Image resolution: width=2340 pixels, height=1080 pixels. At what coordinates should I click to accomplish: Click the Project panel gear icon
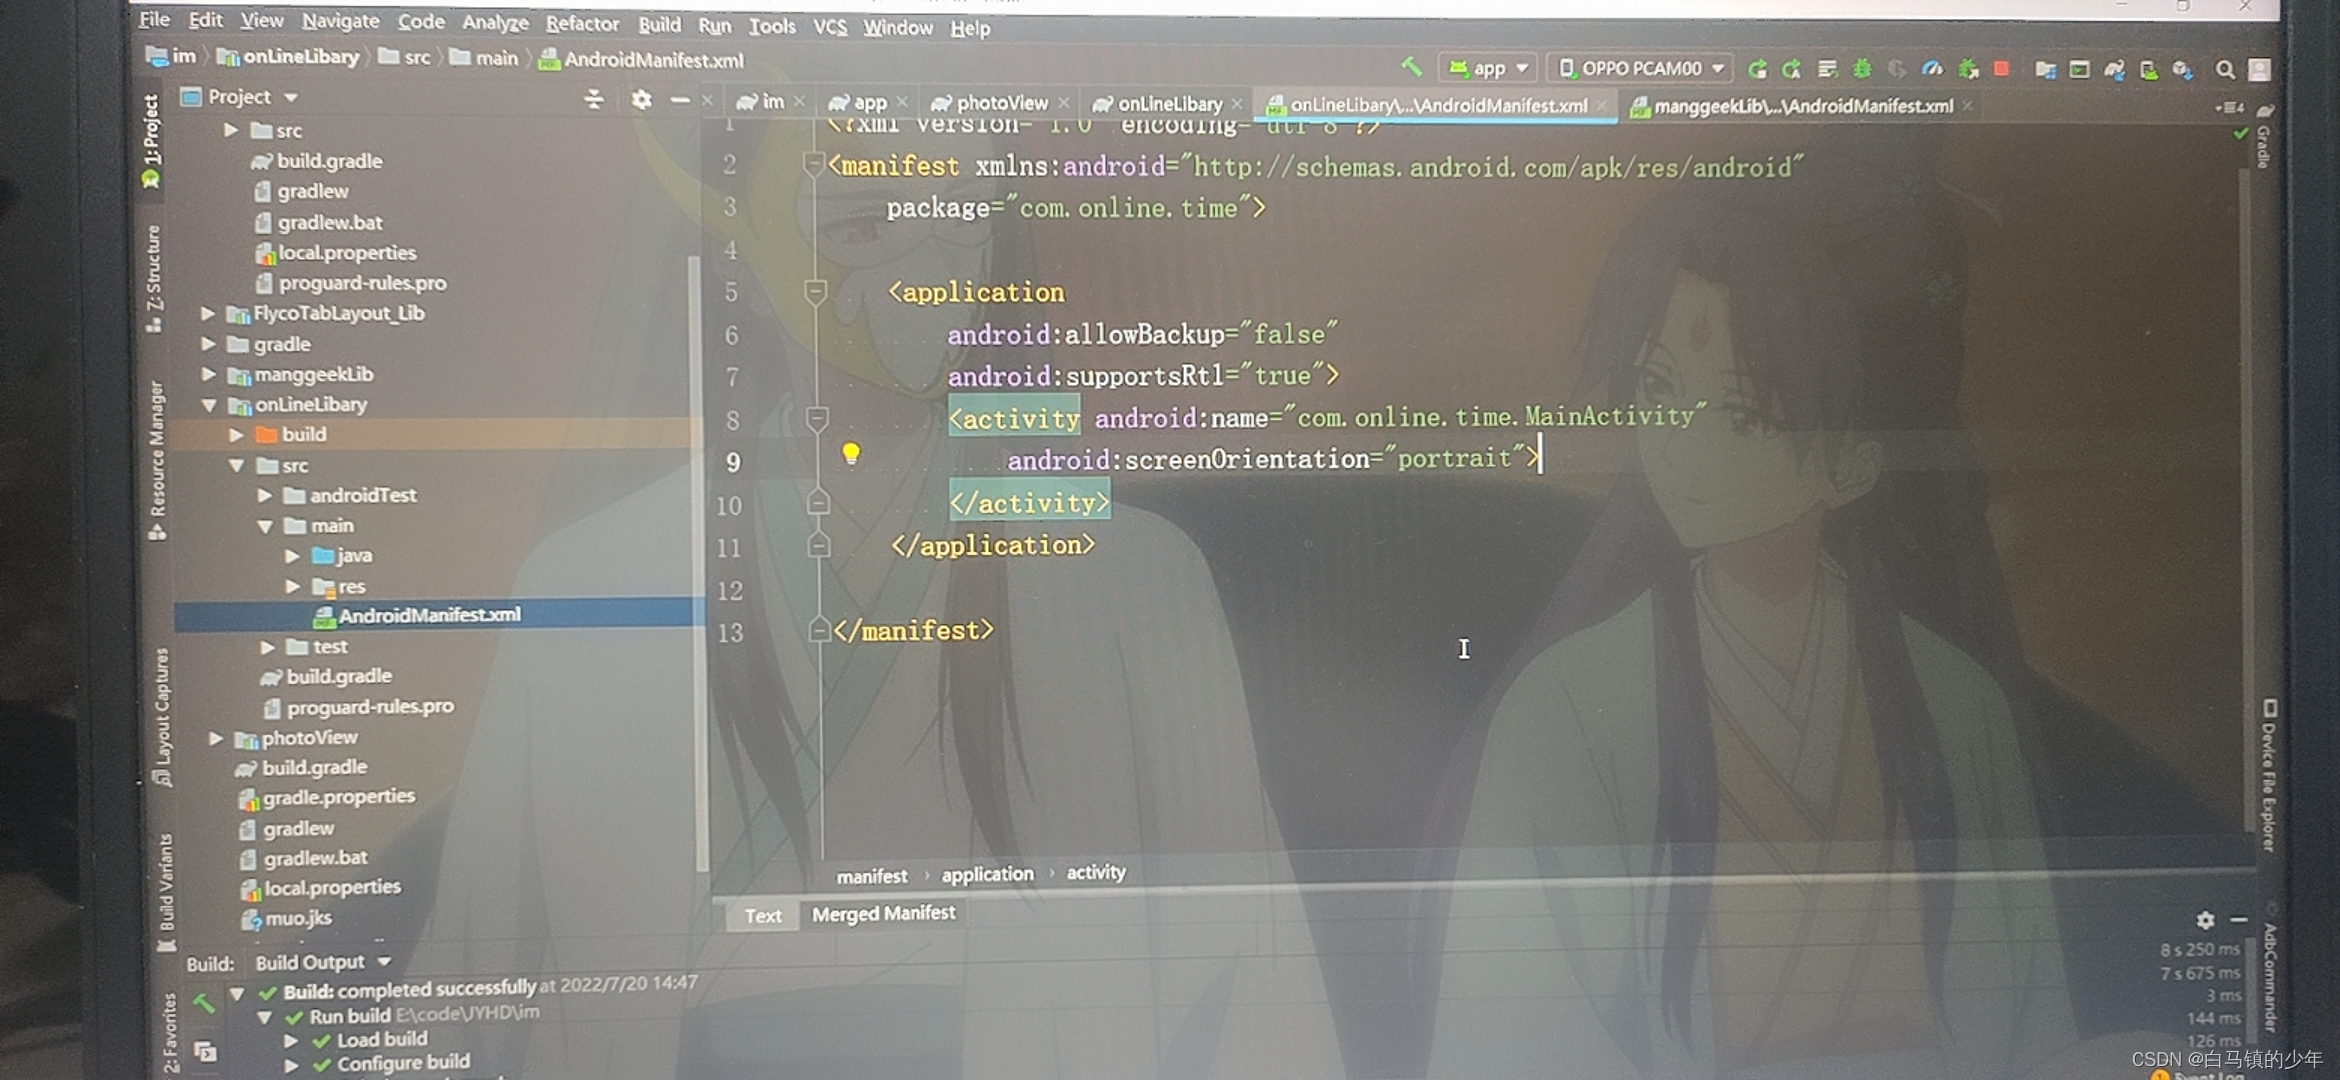coord(641,99)
